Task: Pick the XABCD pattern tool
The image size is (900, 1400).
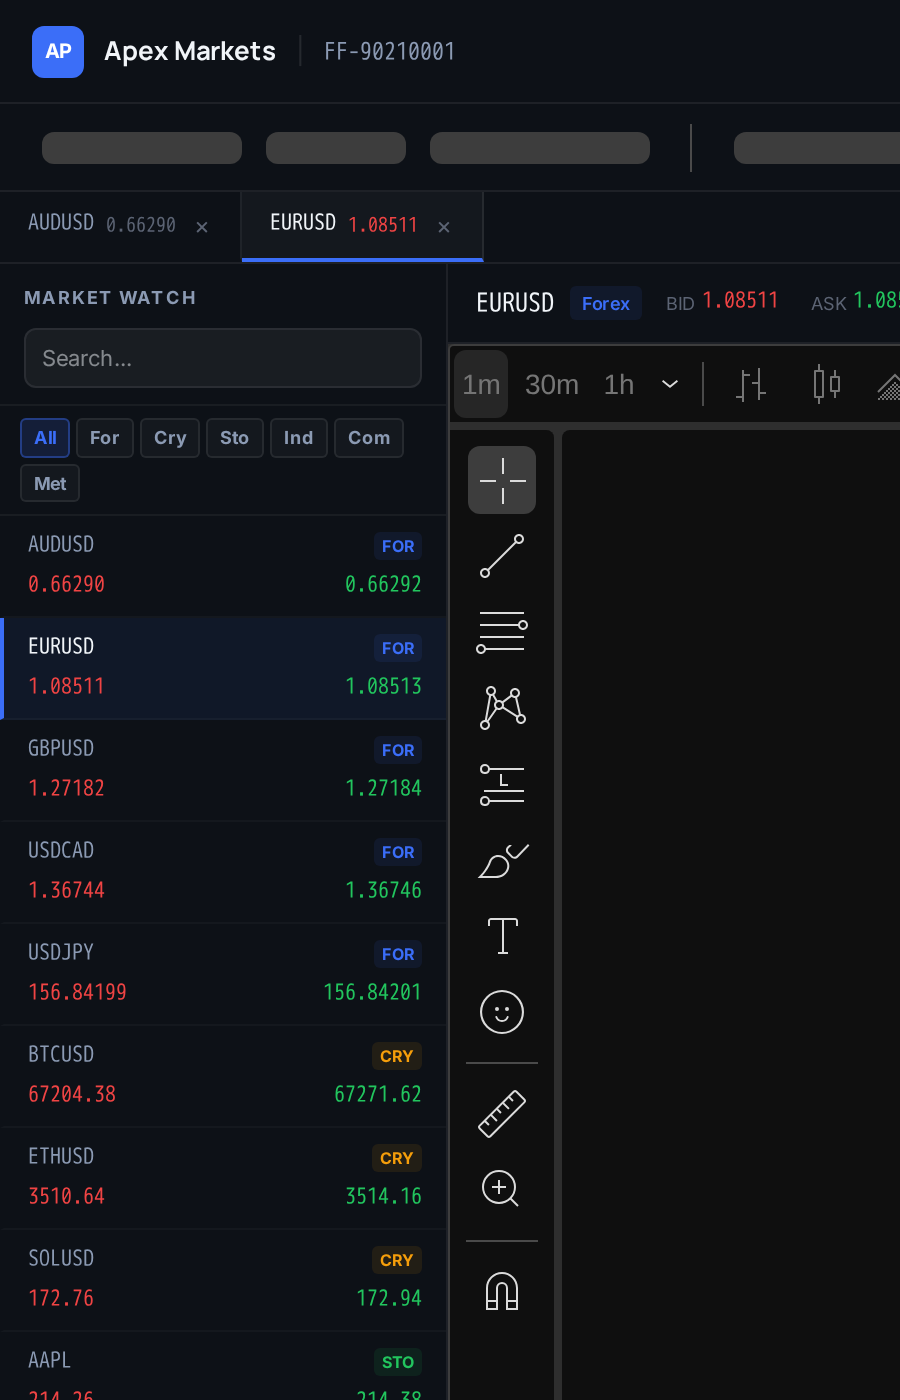Action: (502, 708)
